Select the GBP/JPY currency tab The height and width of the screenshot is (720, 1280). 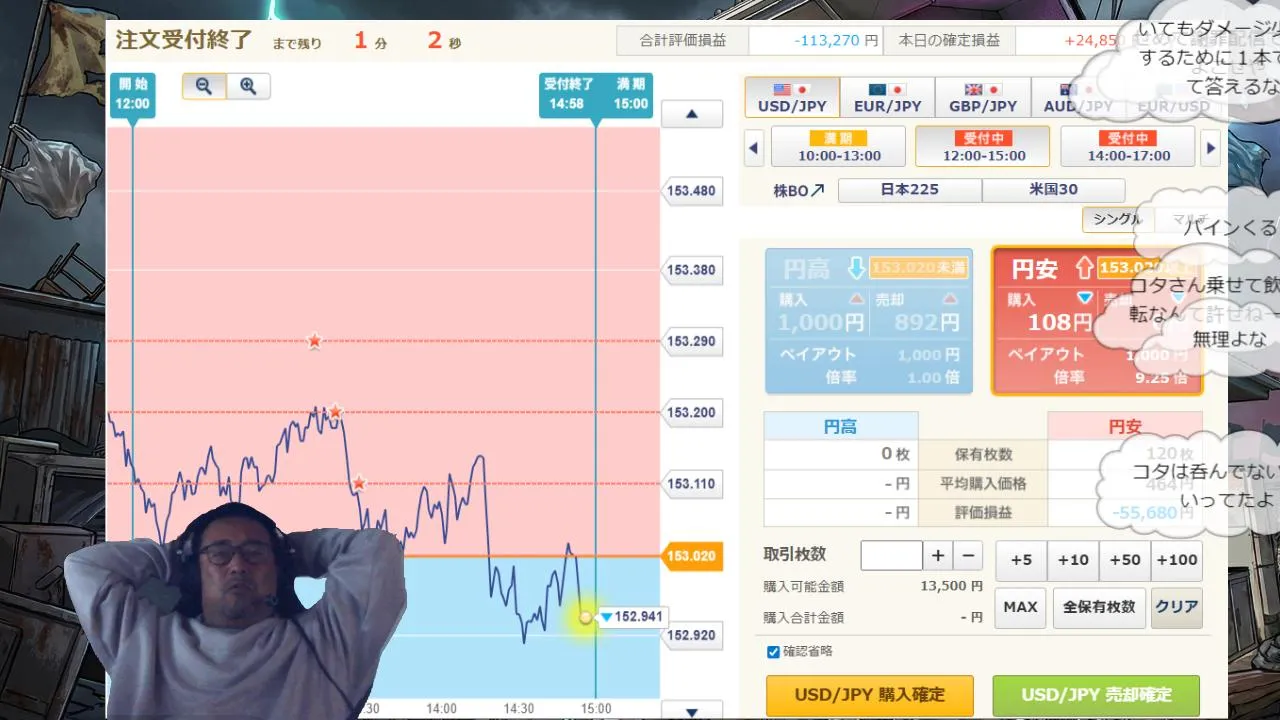(982, 98)
